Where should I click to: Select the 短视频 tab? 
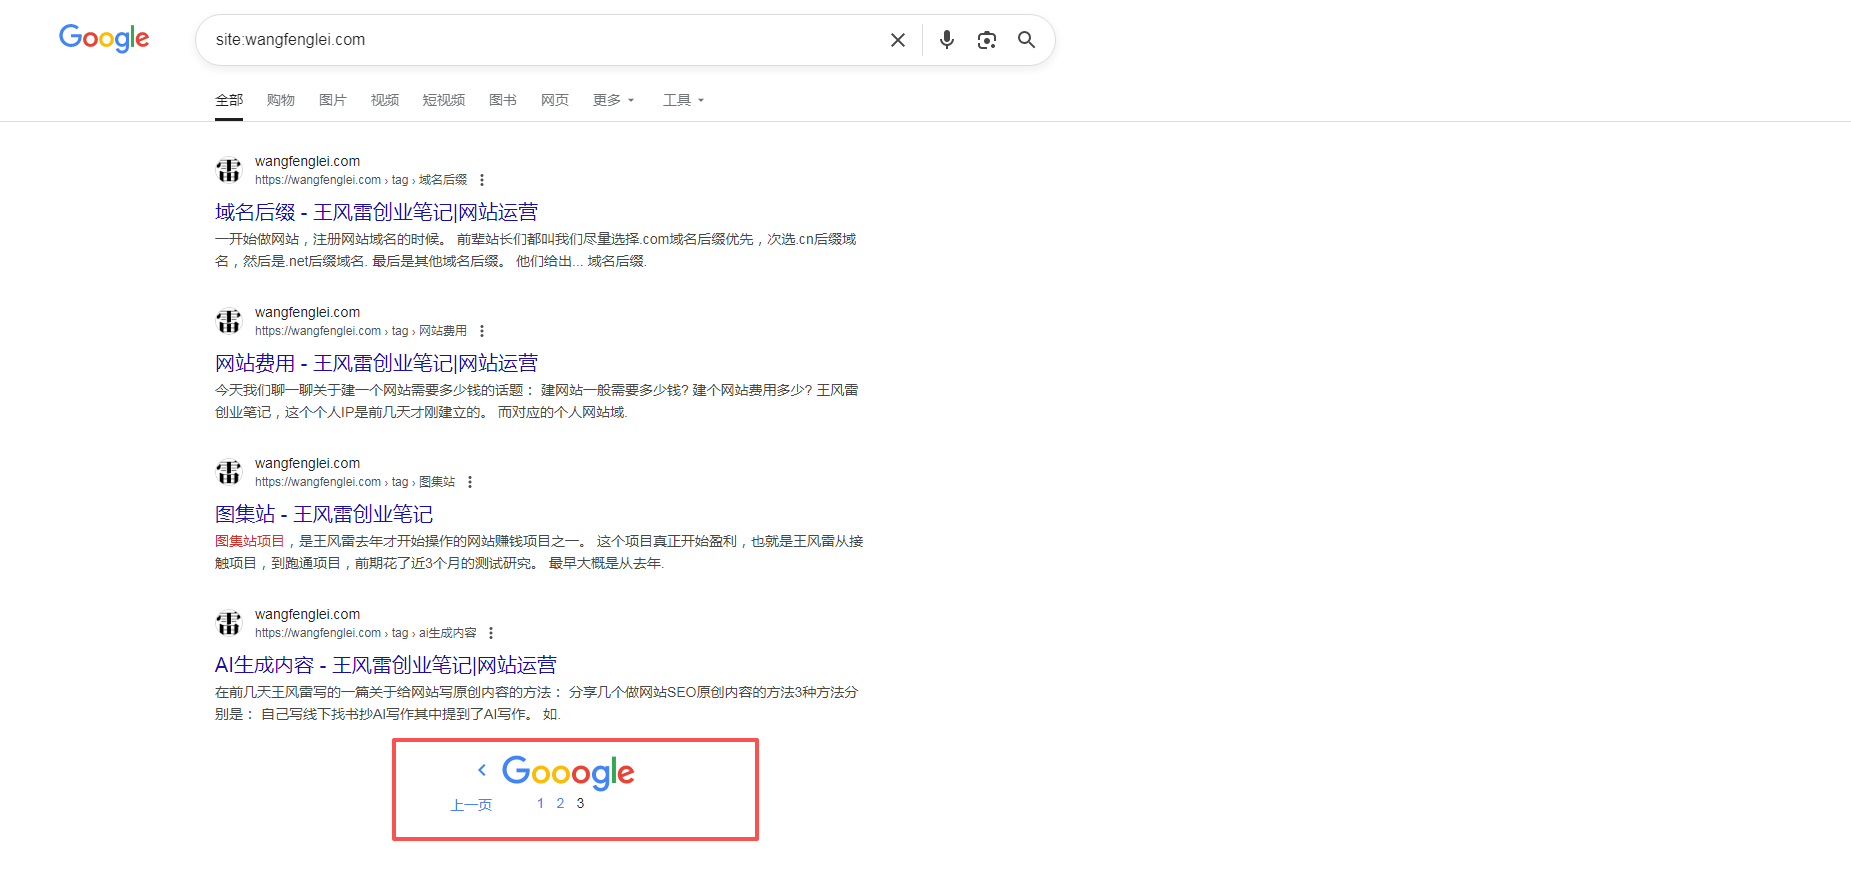[x=443, y=100]
